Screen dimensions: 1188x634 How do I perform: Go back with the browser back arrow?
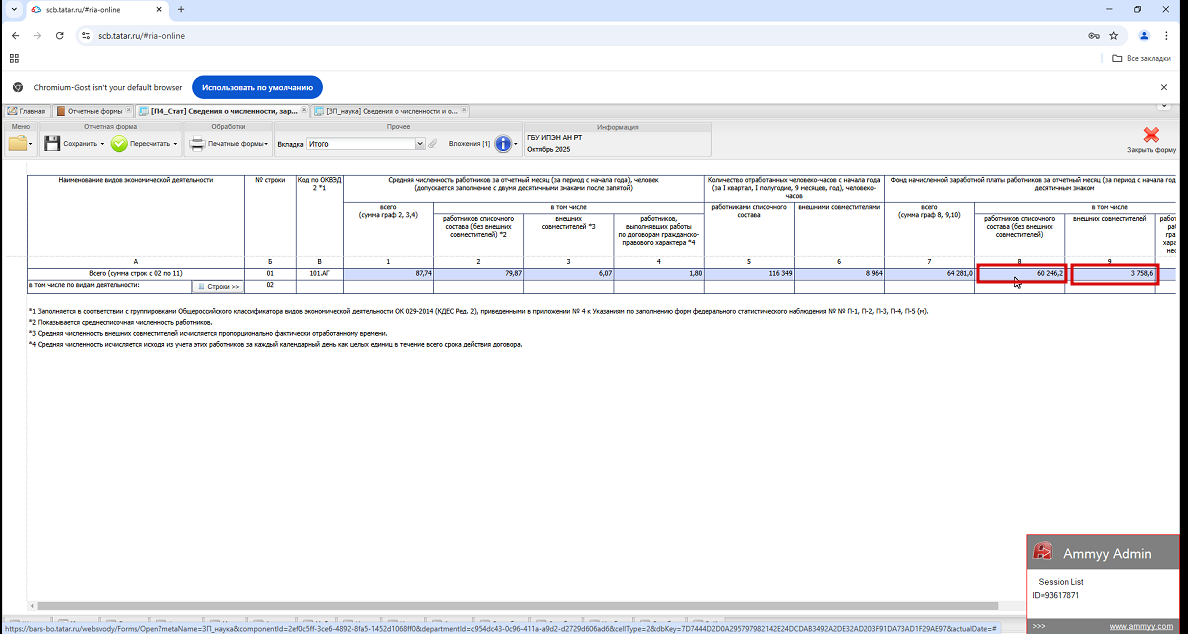click(15, 36)
